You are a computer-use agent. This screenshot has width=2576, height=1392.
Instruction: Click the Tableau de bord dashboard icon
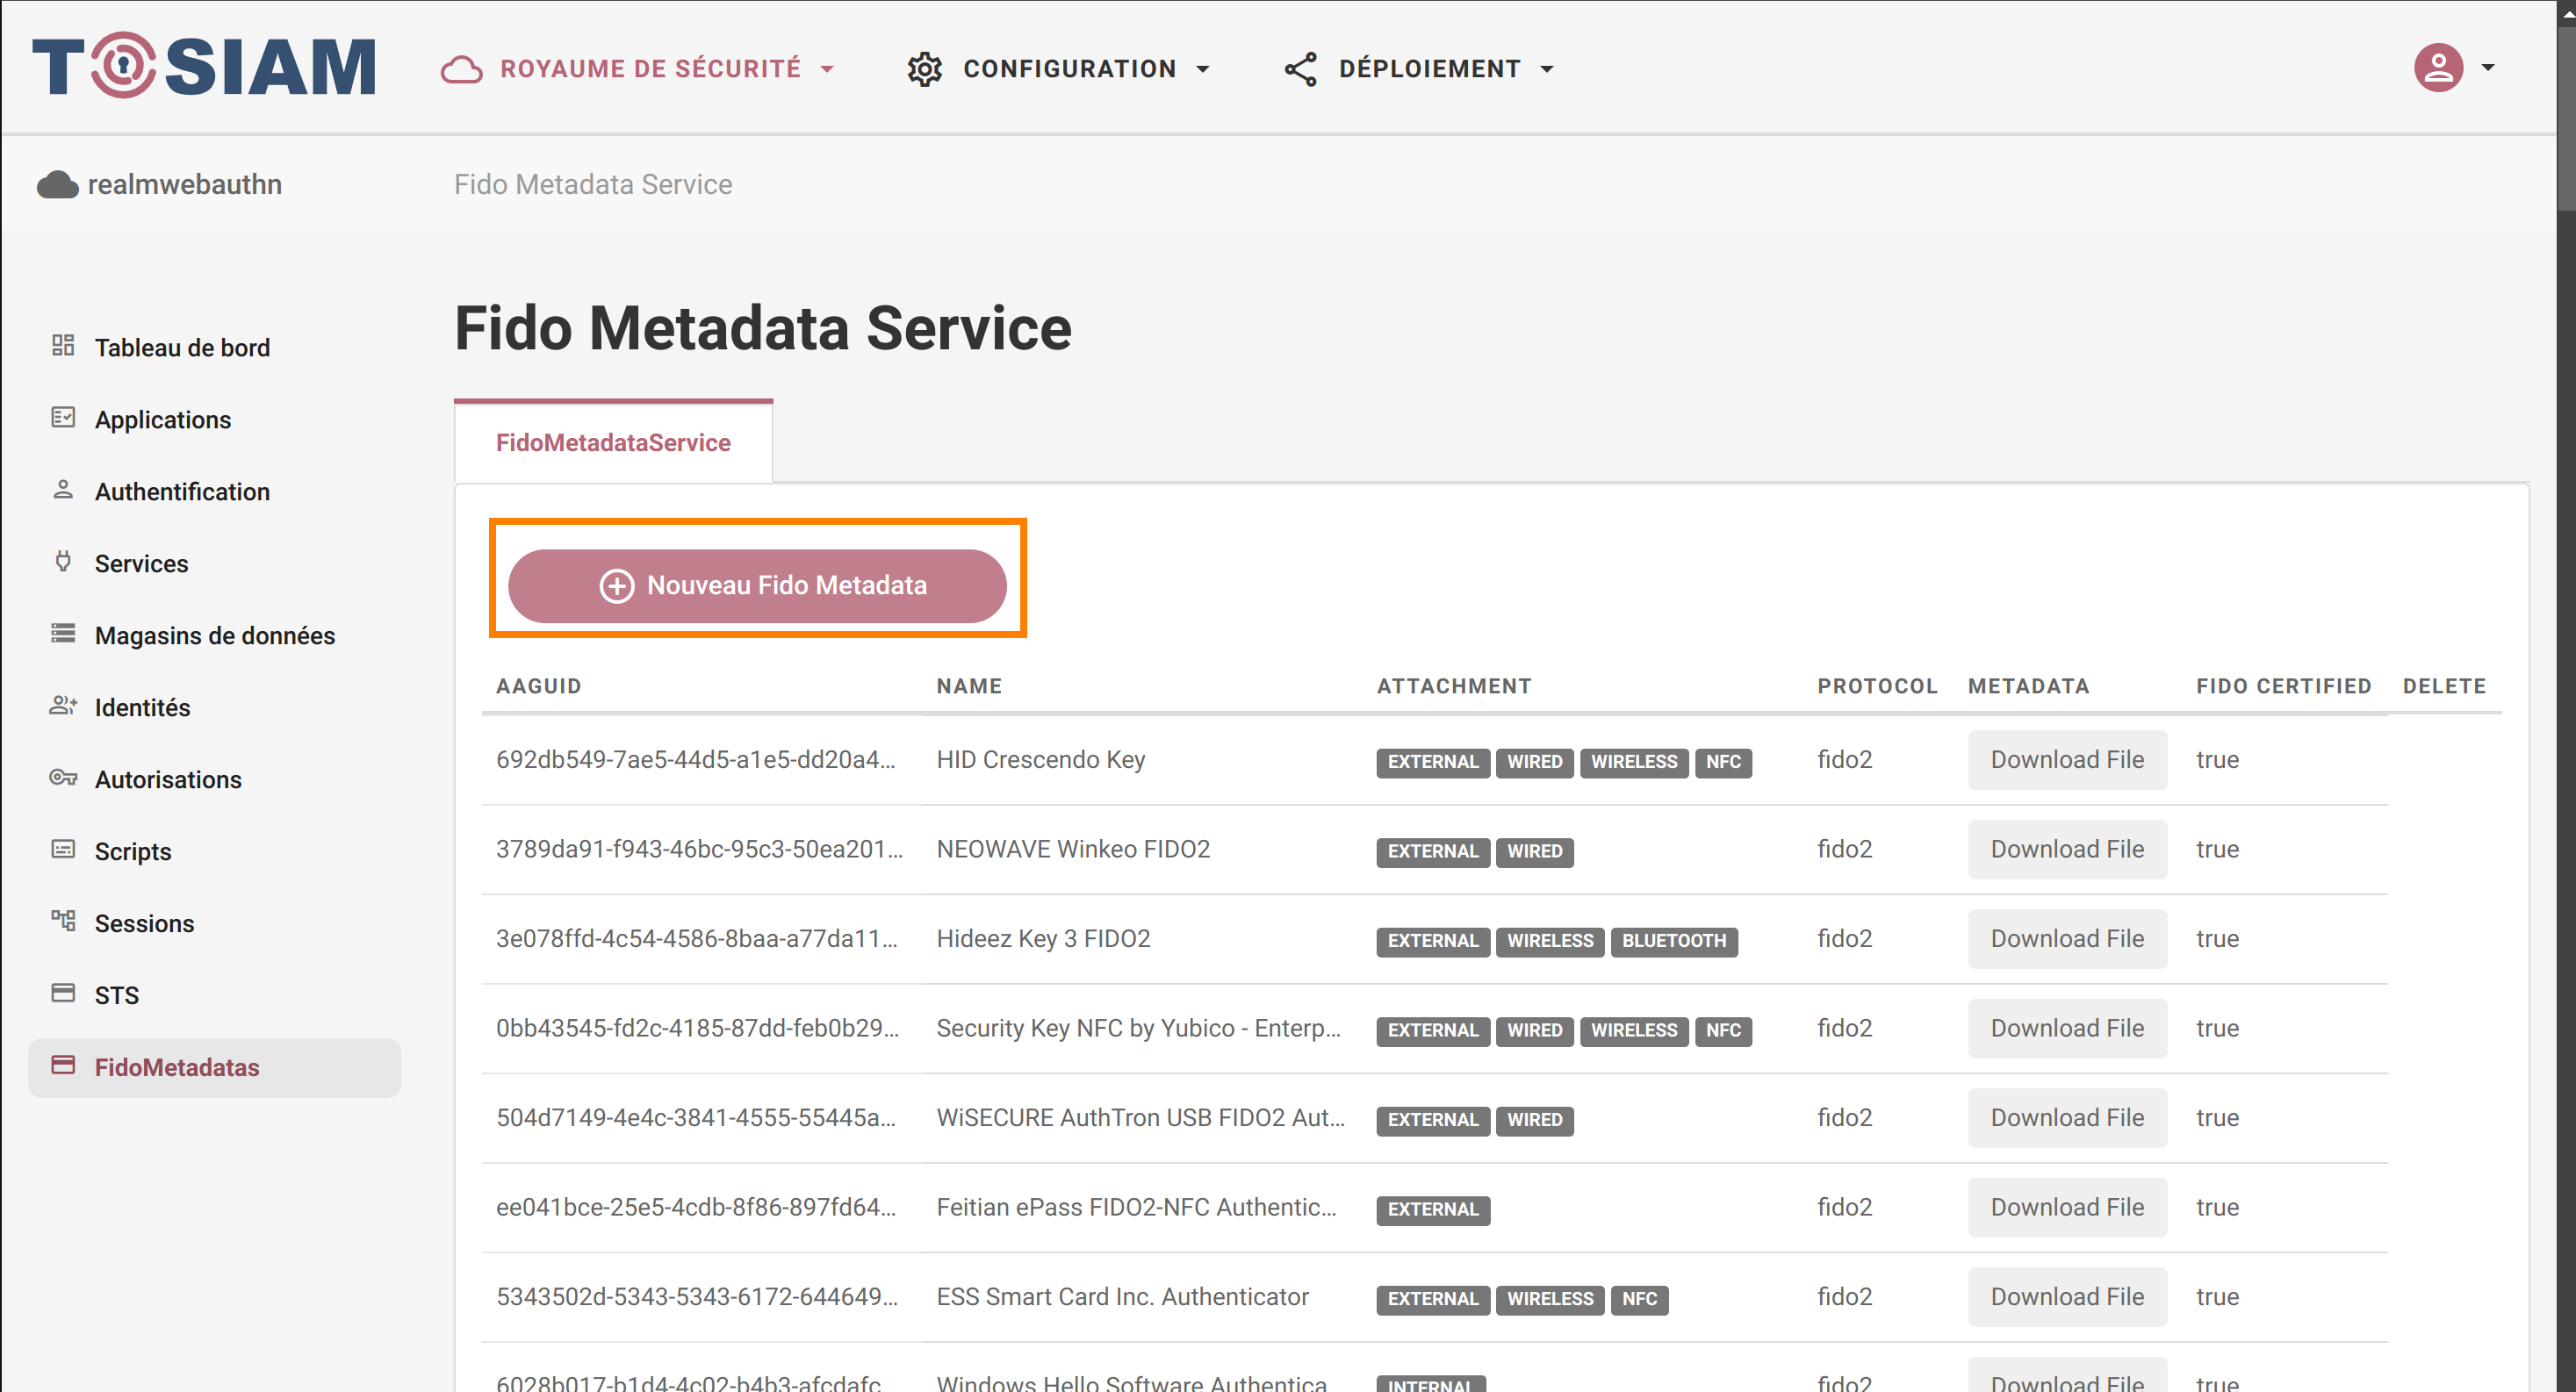63,345
